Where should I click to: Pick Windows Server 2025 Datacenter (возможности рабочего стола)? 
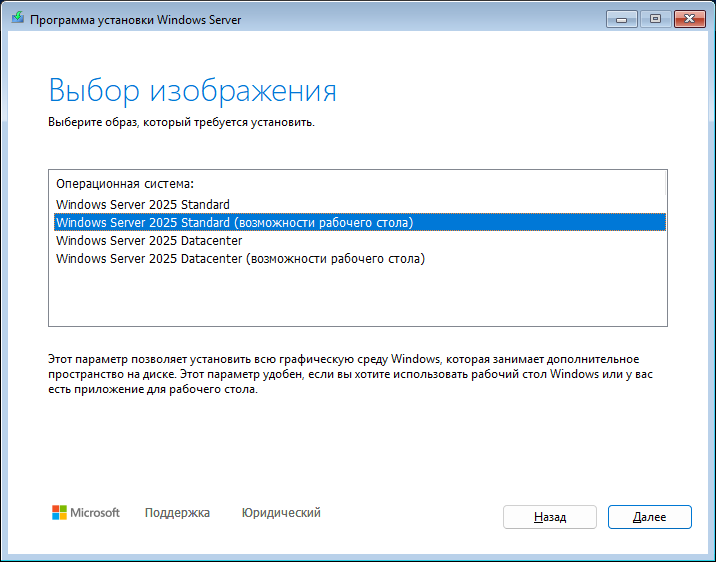pyautogui.click(x=359, y=259)
